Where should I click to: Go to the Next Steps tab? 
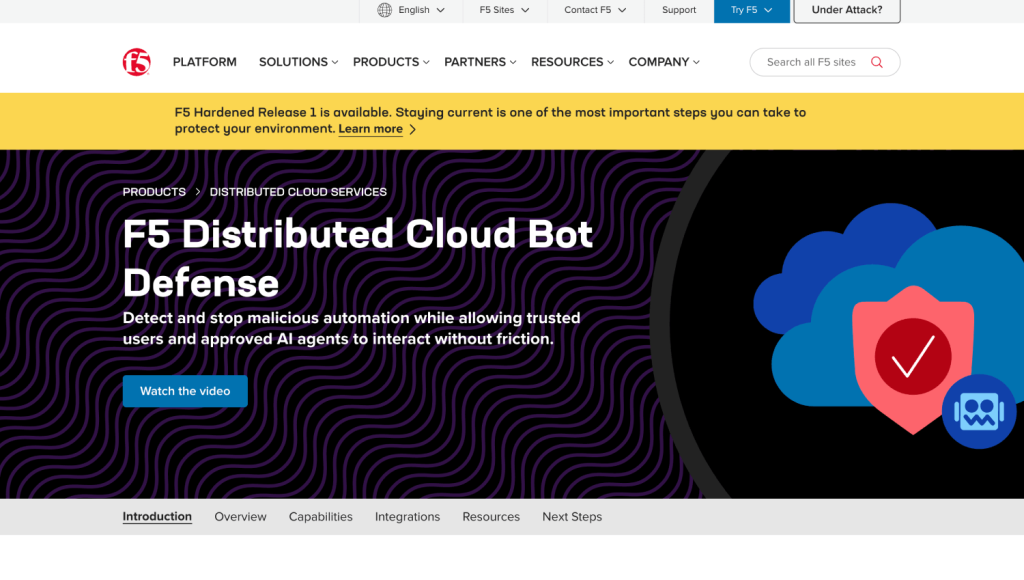pyautogui.click(x=572, y=517)
